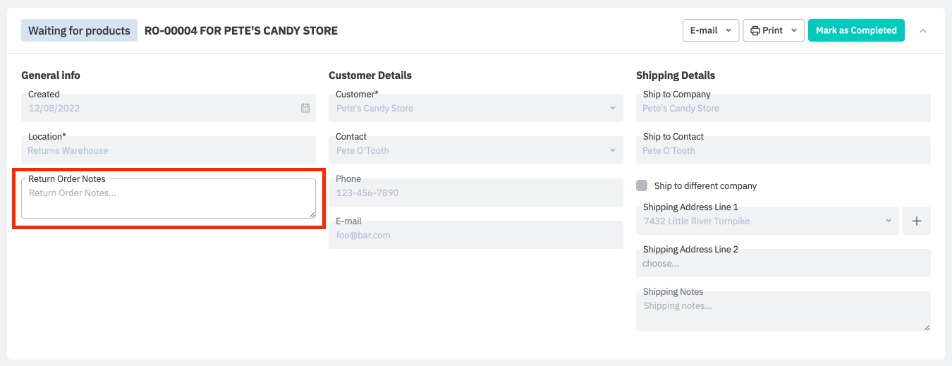The image size is (952, 366).
Task: Click the plus icon beside Shipping Address Line 1
Action: [917, 221]
